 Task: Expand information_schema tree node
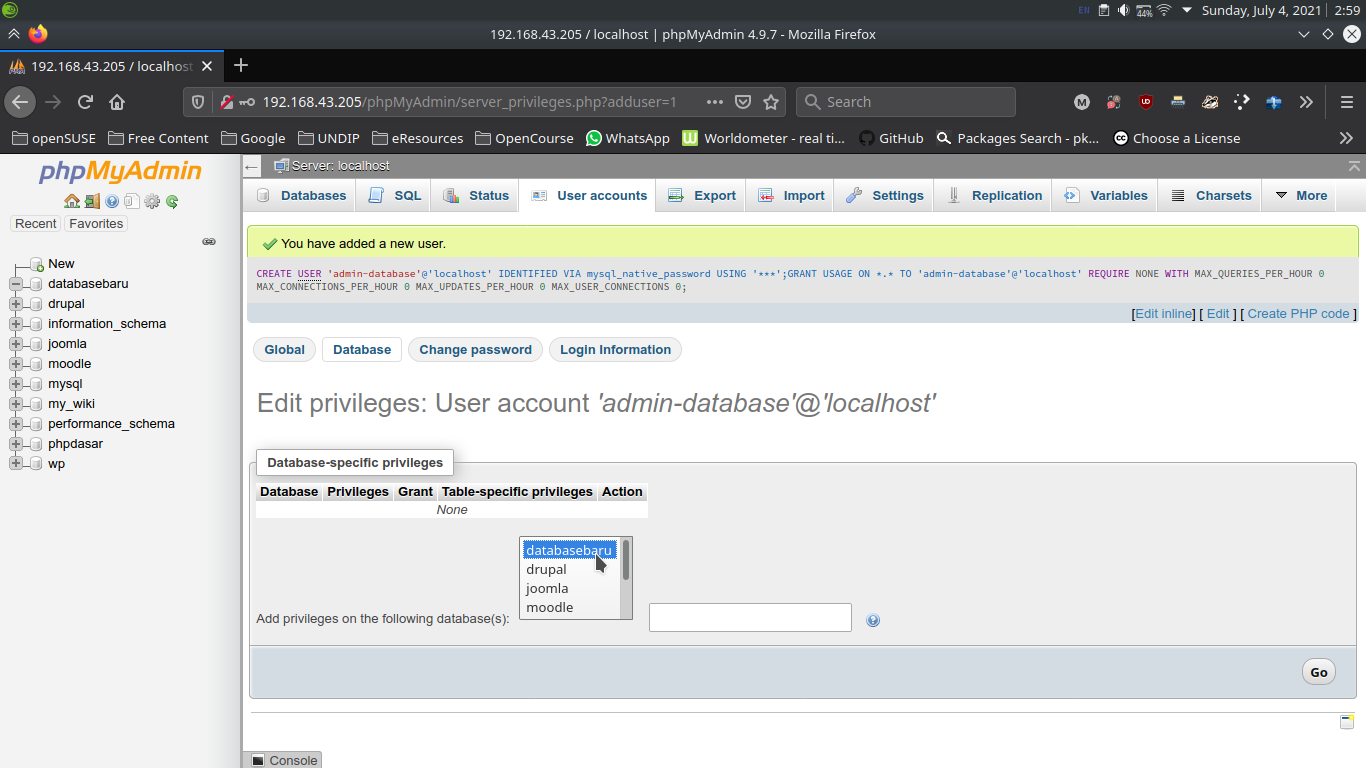pyautogui.click(x=16, y=324)
